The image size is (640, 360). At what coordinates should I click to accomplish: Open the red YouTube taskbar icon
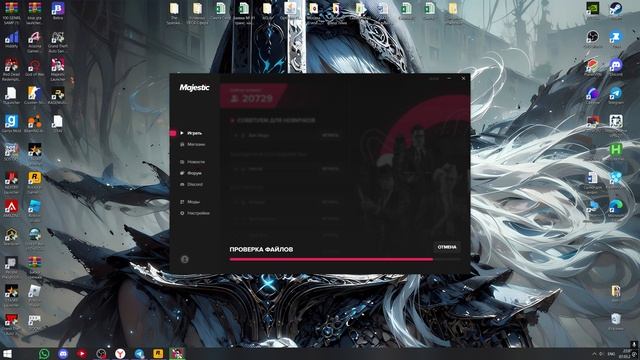82,353
